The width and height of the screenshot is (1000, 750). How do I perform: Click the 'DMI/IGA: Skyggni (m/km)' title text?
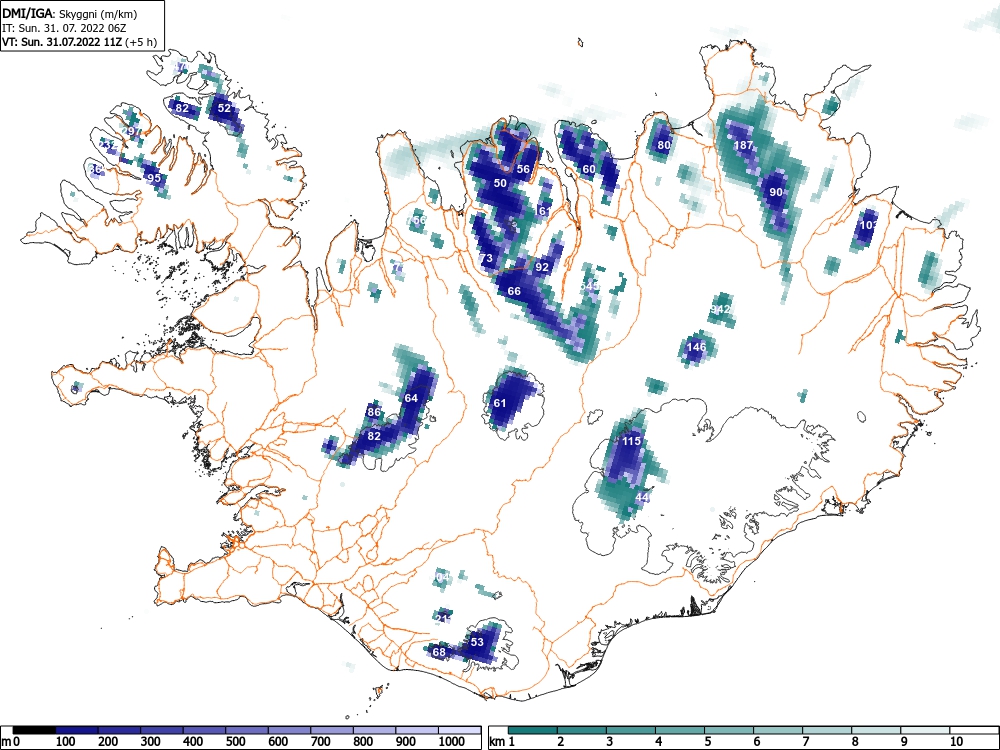click(x=70, y=13)
